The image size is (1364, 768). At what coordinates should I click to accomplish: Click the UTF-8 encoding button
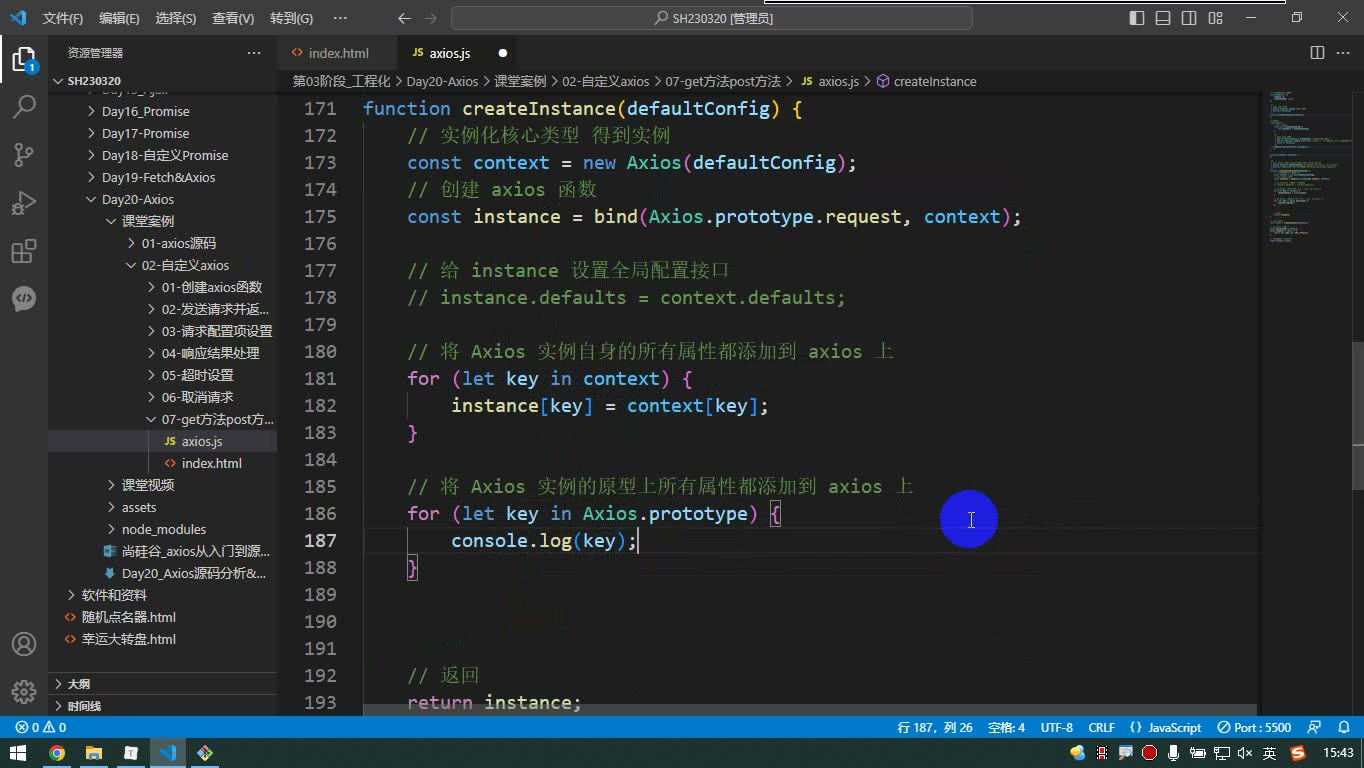point(1057,728)
